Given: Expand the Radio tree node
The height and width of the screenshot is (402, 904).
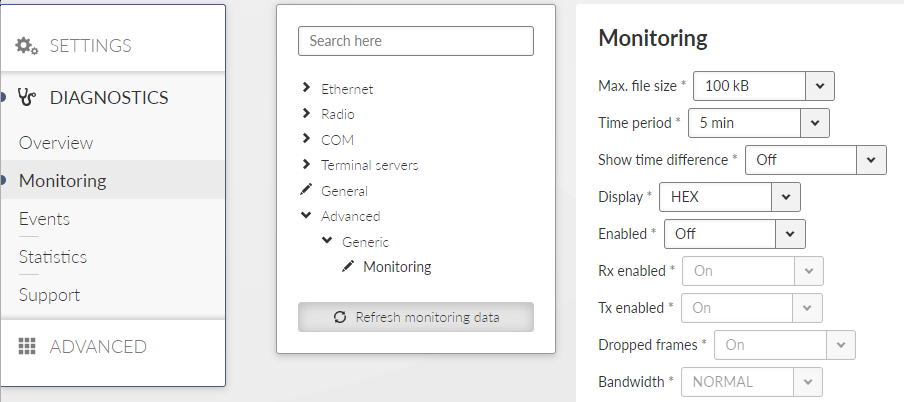Looking at the screenshot, I should 306,113.
